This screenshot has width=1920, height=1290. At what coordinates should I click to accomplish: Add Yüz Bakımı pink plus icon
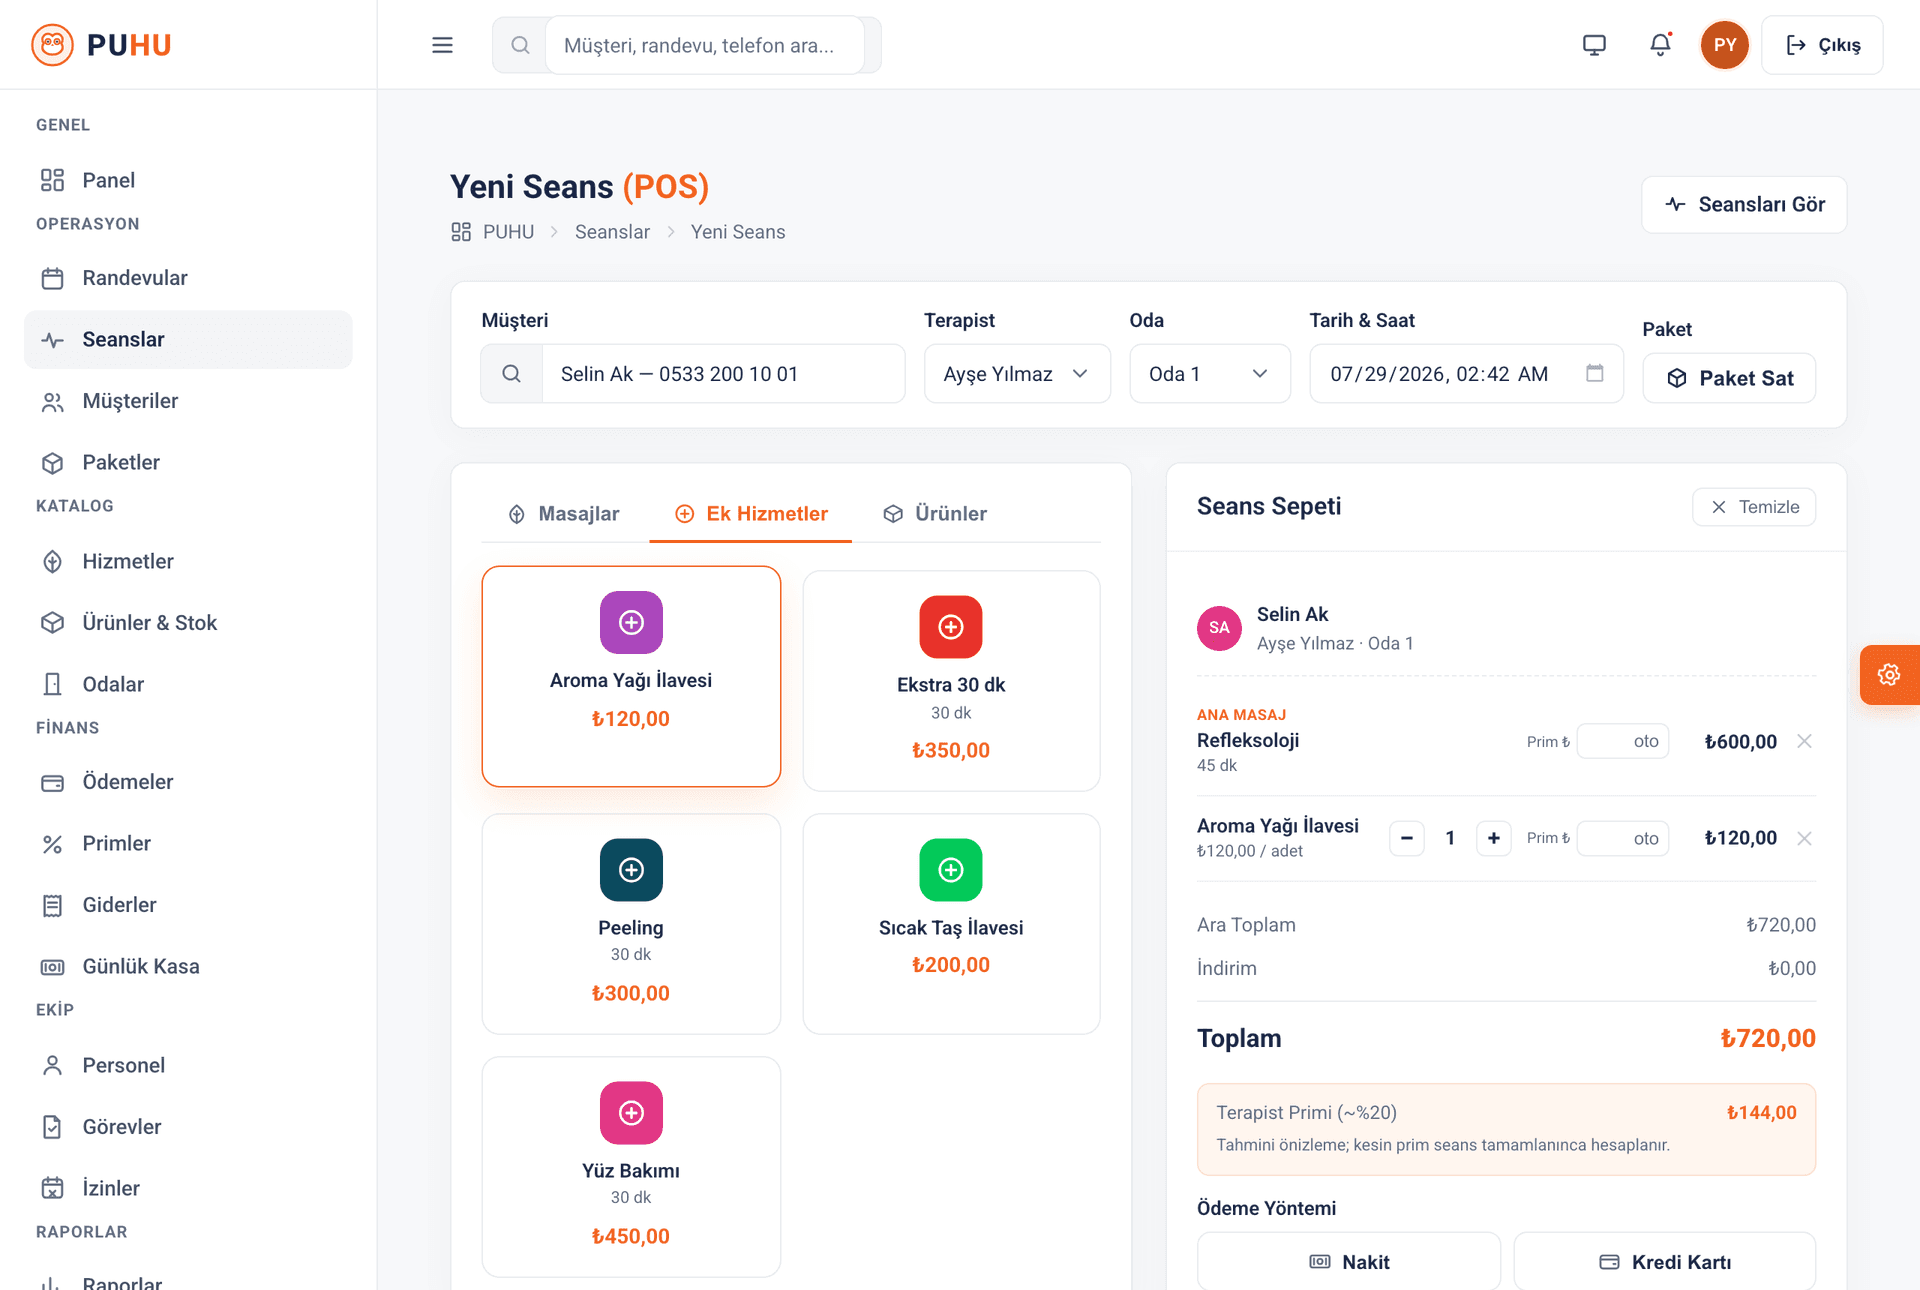click(631, 1113)
